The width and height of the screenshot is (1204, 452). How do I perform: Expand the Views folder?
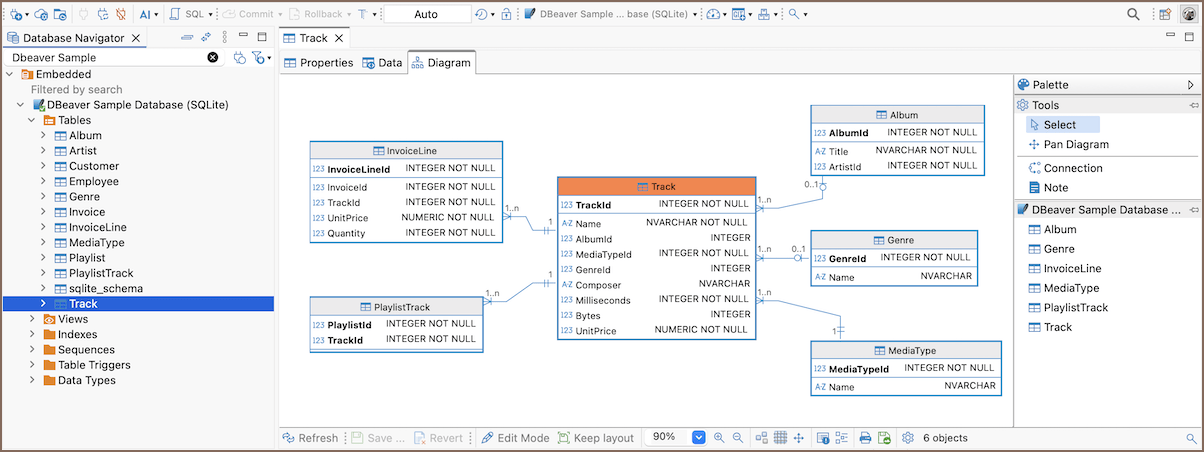tap(30, 319)
